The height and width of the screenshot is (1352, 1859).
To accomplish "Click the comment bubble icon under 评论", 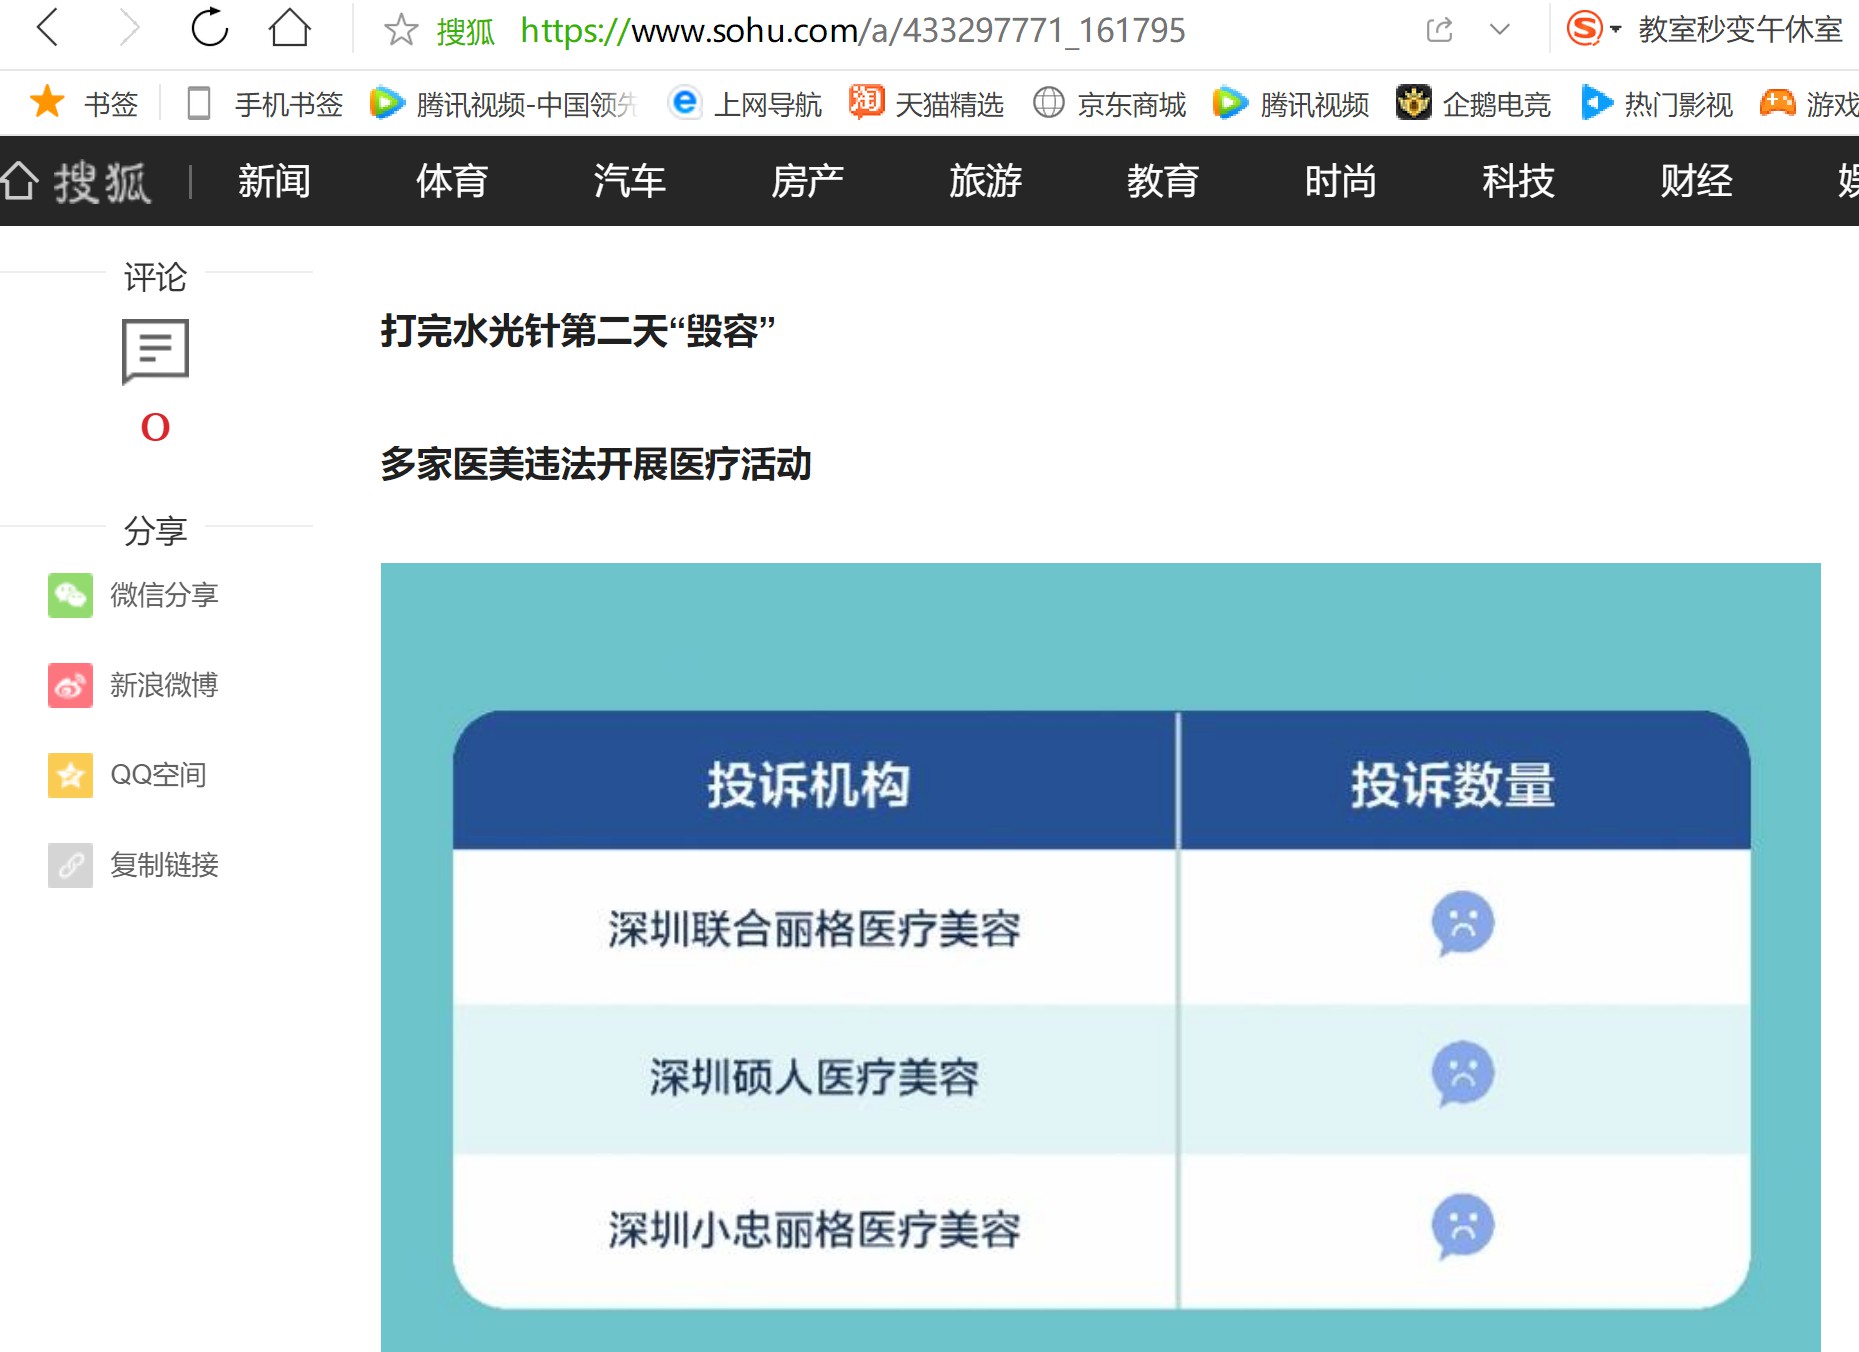I will 155,351.
